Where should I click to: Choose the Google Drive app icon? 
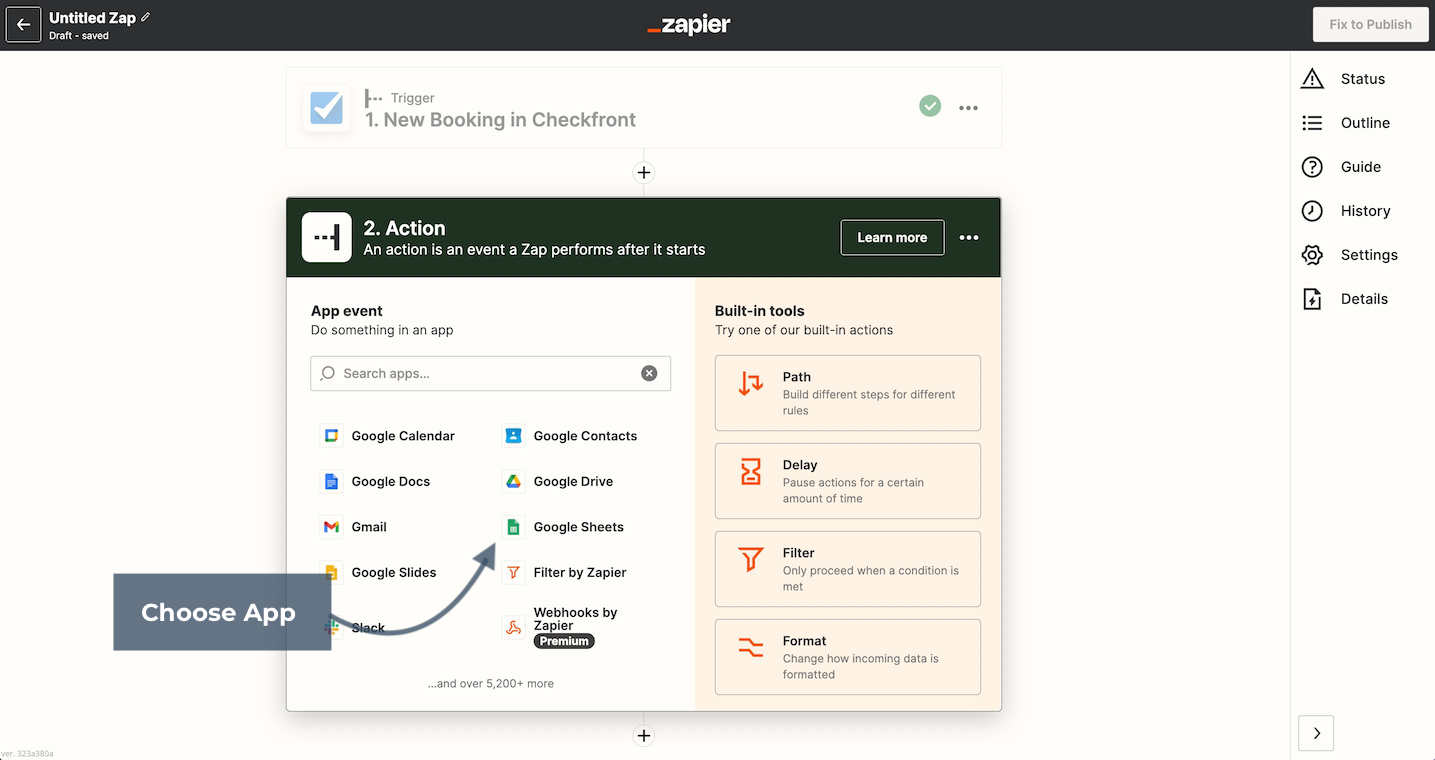click(513, 482)
